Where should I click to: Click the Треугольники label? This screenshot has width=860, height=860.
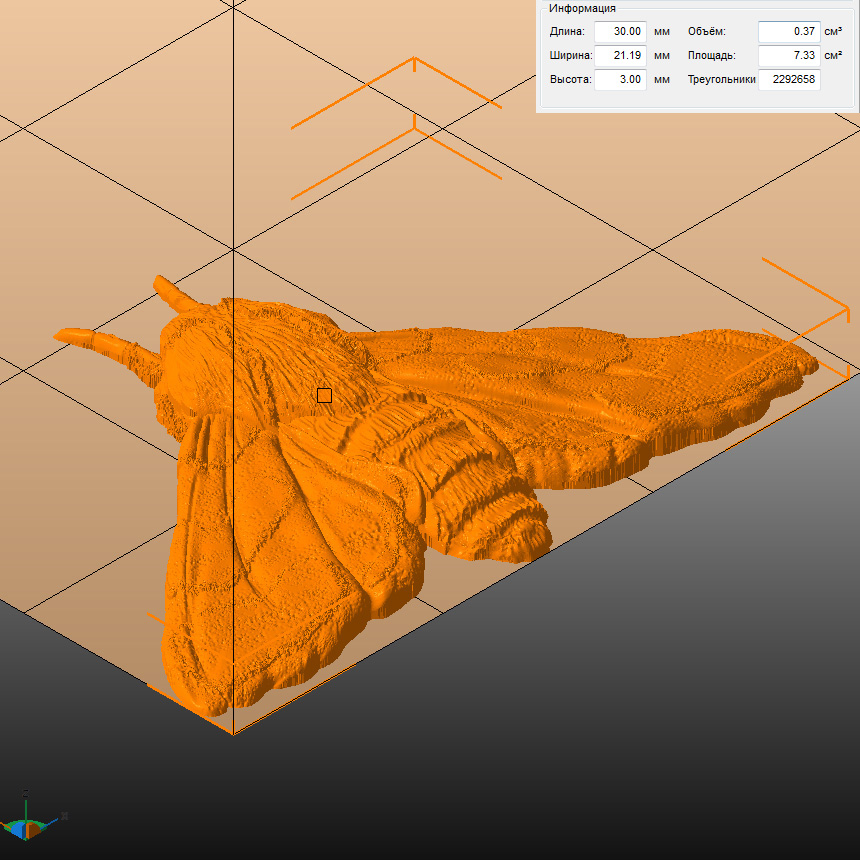click(x=720, y=80)
